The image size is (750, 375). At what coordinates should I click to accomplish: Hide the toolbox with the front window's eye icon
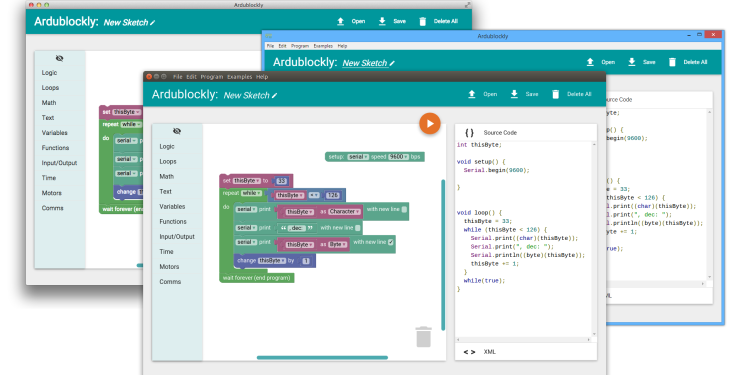tap(177, 131)
